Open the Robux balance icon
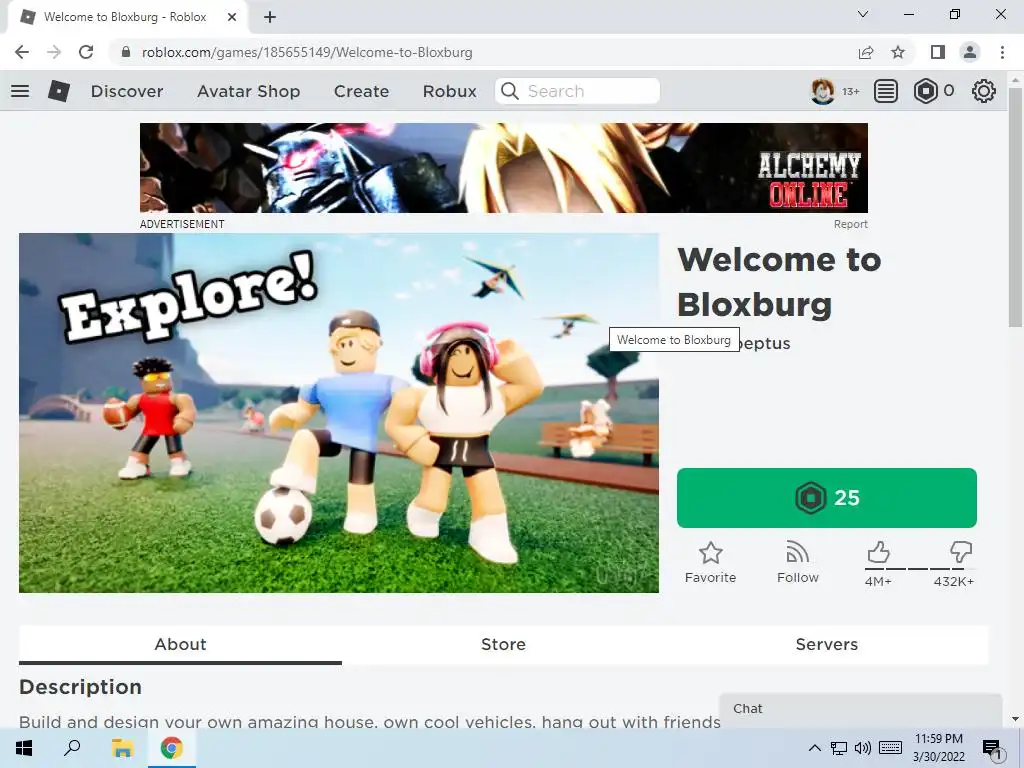 click(925, 91)
